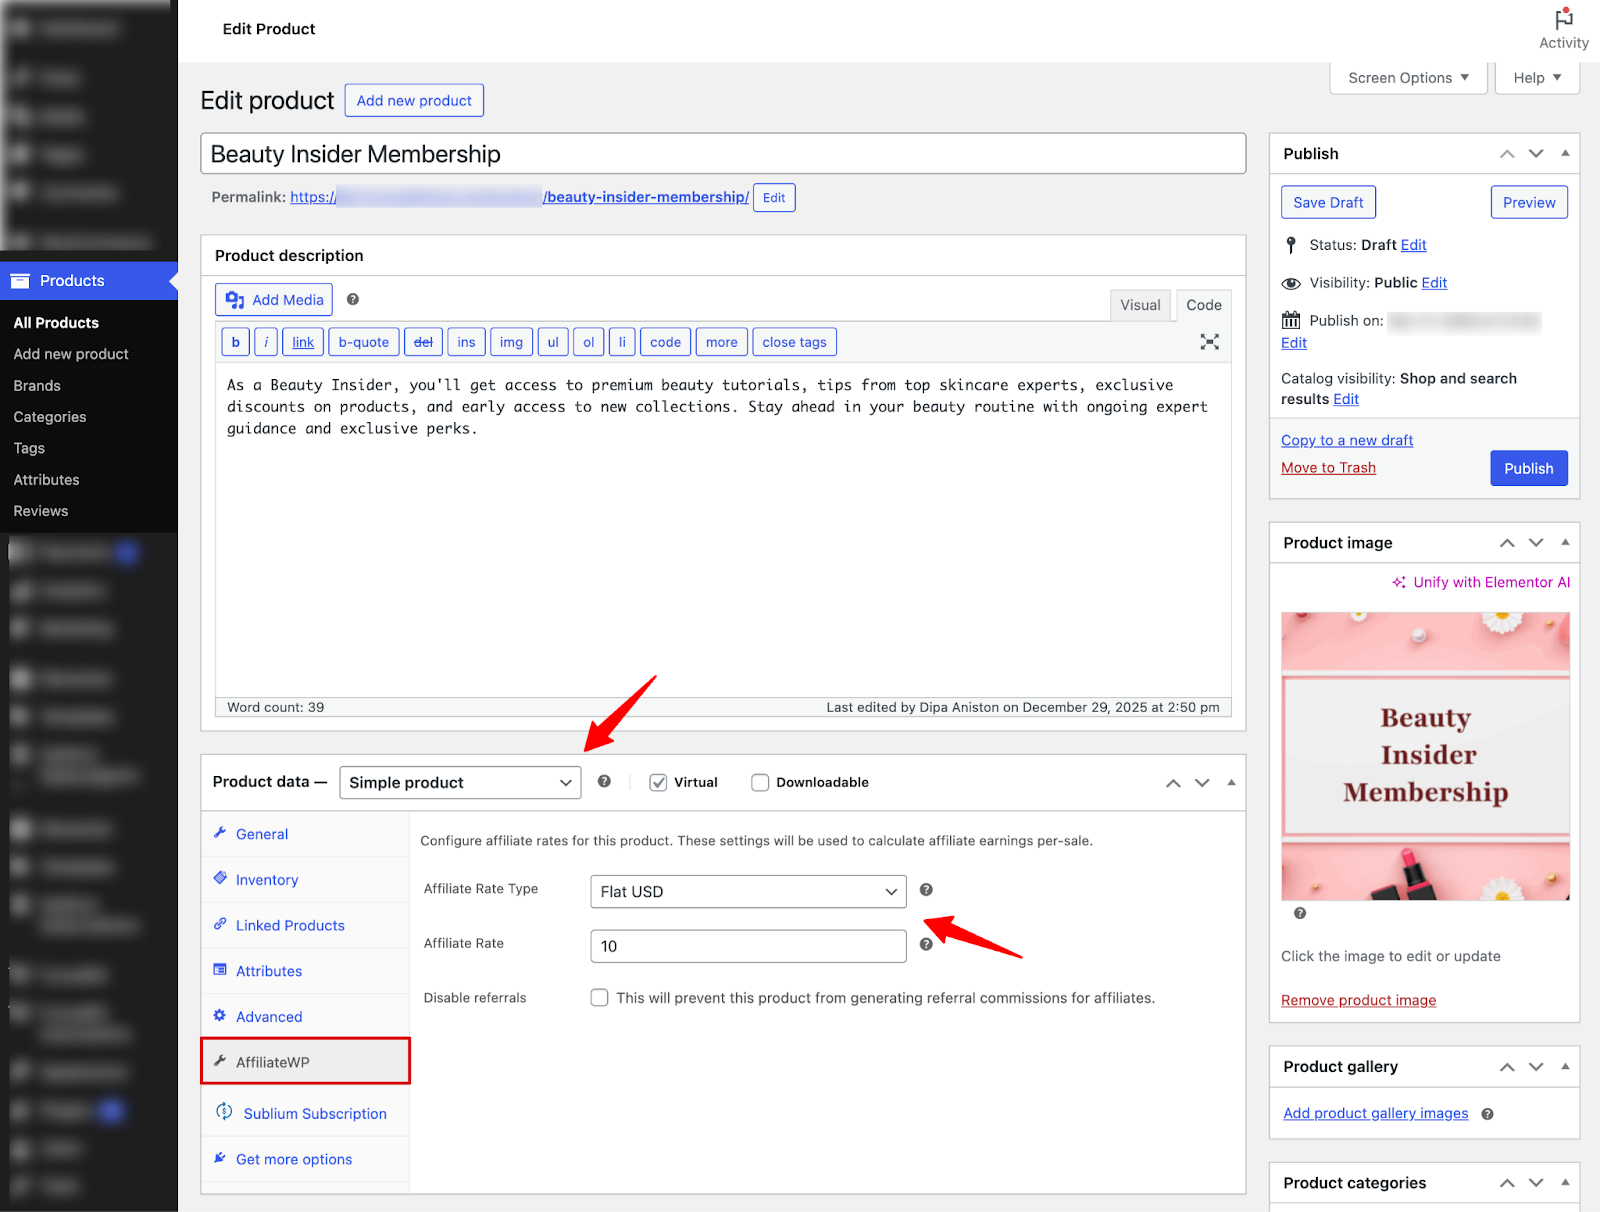This screenshot has width=1600, height=1212.
Task: Collapse the Product image panel
Action: tap(1564, 542)
